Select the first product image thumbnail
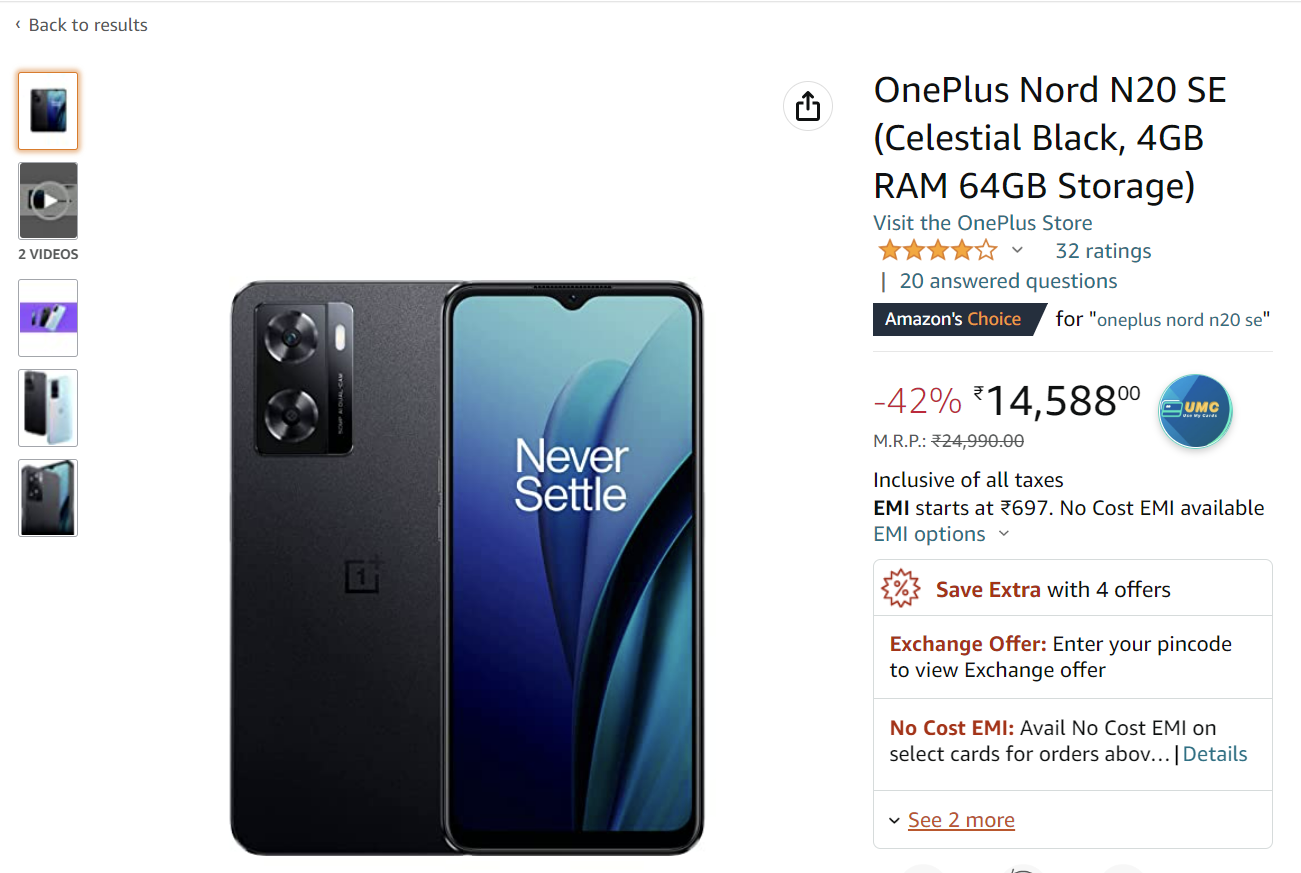Image resolution: width=1301 pixels, height=873 pixels. coord(47,110)
